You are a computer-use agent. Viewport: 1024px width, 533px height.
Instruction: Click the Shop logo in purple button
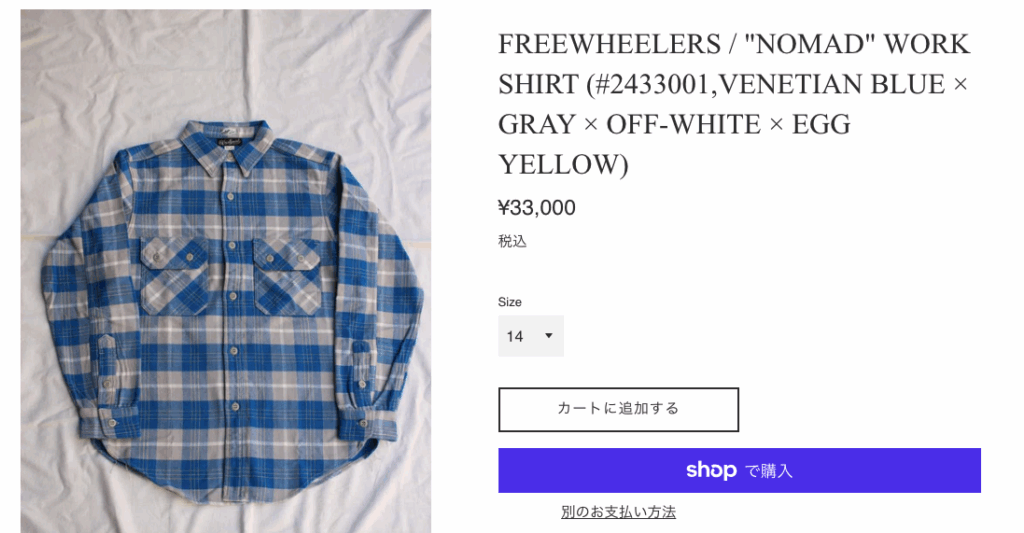(x=711, y=470)
